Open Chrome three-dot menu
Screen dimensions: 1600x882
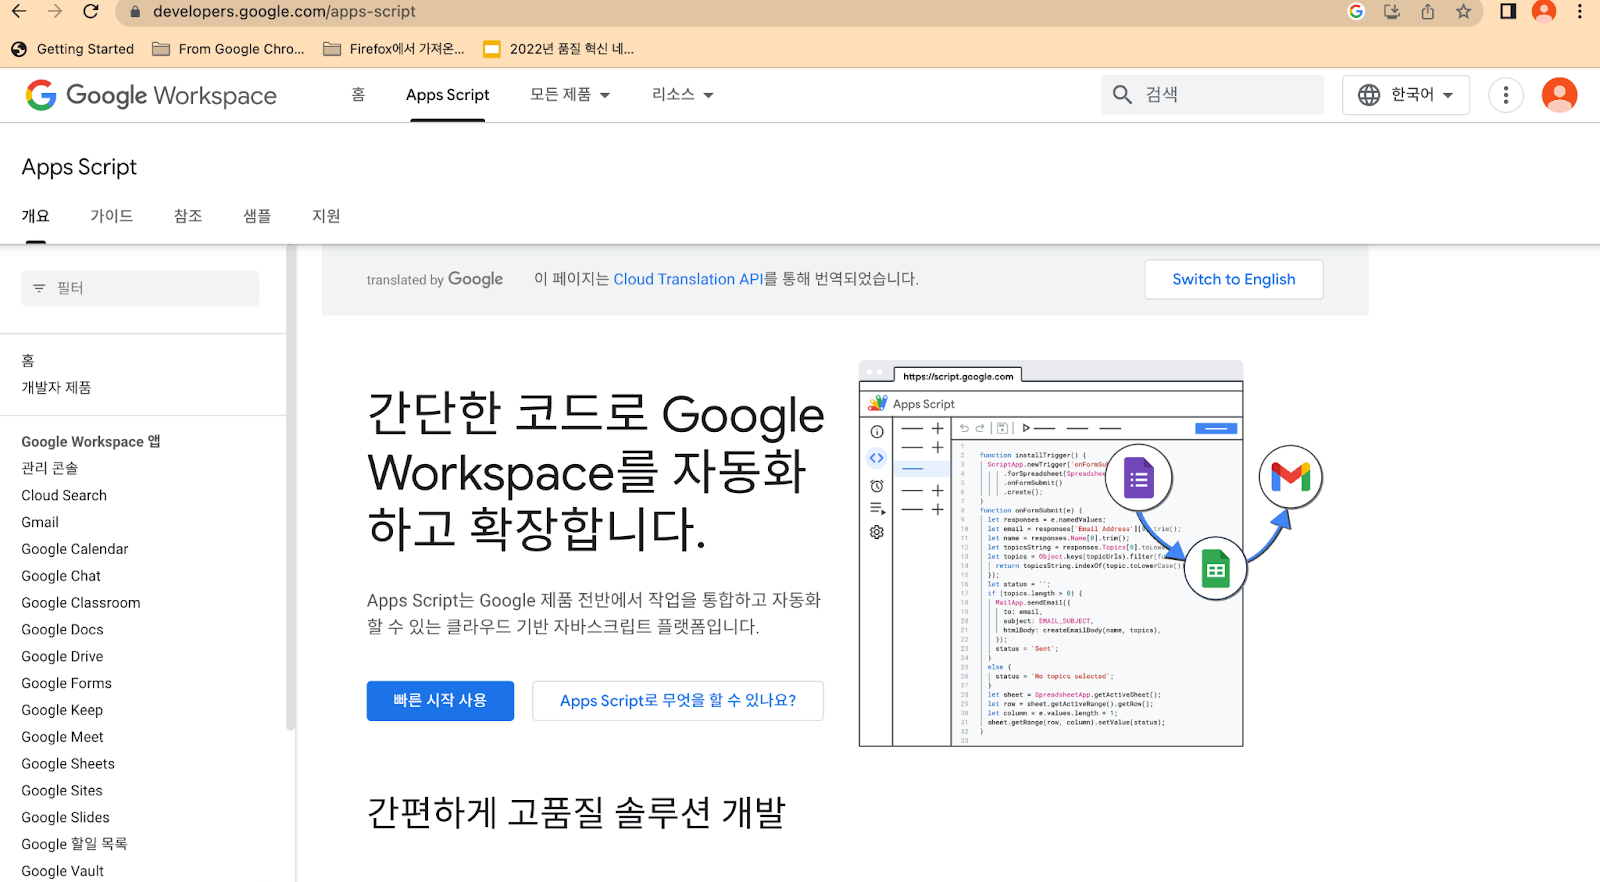[x=1580, y=12]
